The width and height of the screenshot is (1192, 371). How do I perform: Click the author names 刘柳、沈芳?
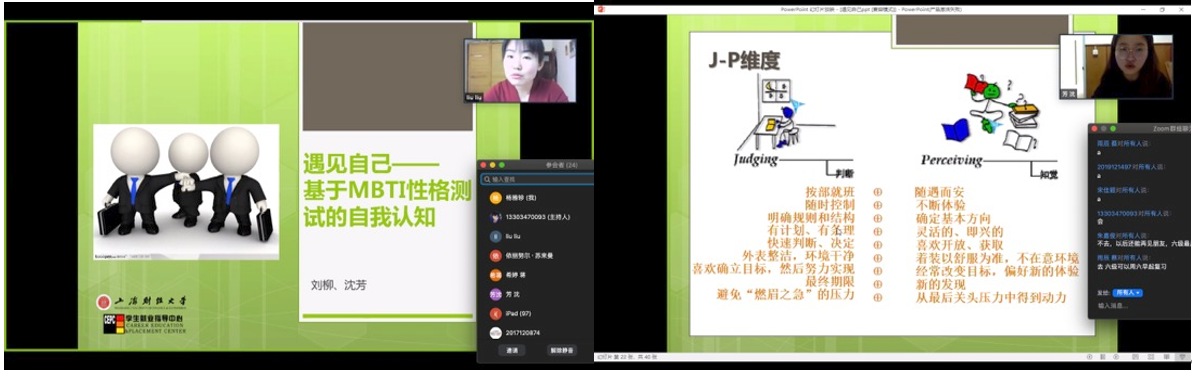point(339,284)
